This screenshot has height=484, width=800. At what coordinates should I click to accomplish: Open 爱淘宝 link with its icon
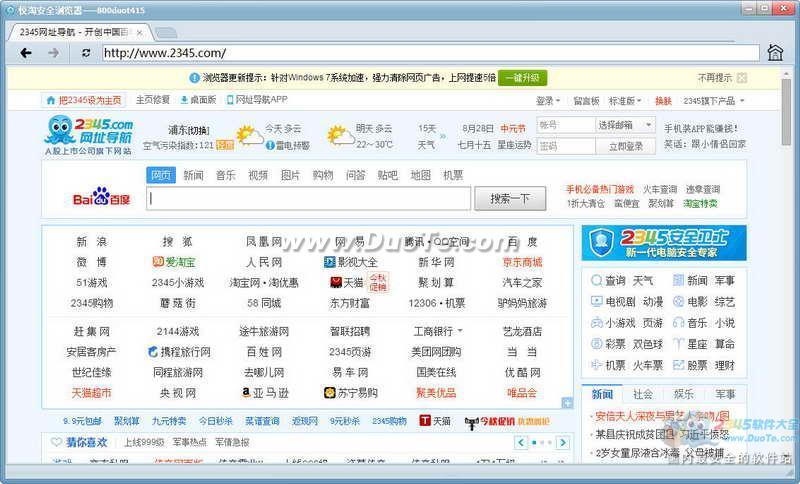pyautogui.click(x=174, y=262)
